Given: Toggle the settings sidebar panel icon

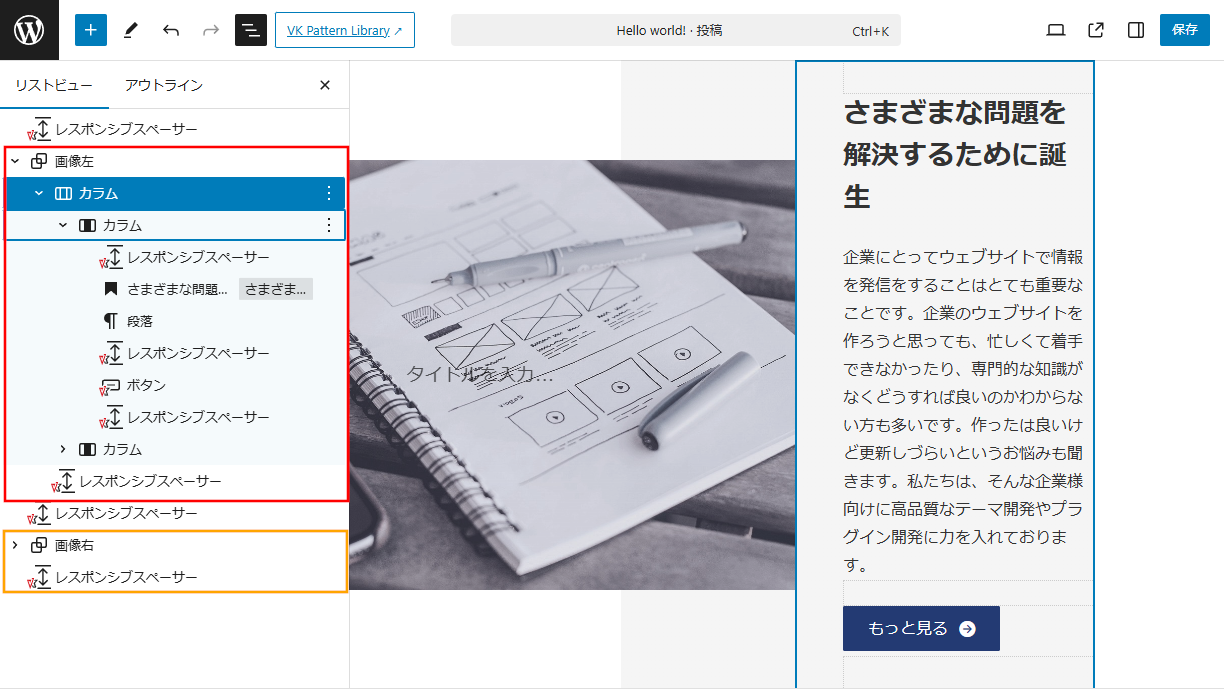Looking at the screenshot, I should click(x=1136, y=30).
